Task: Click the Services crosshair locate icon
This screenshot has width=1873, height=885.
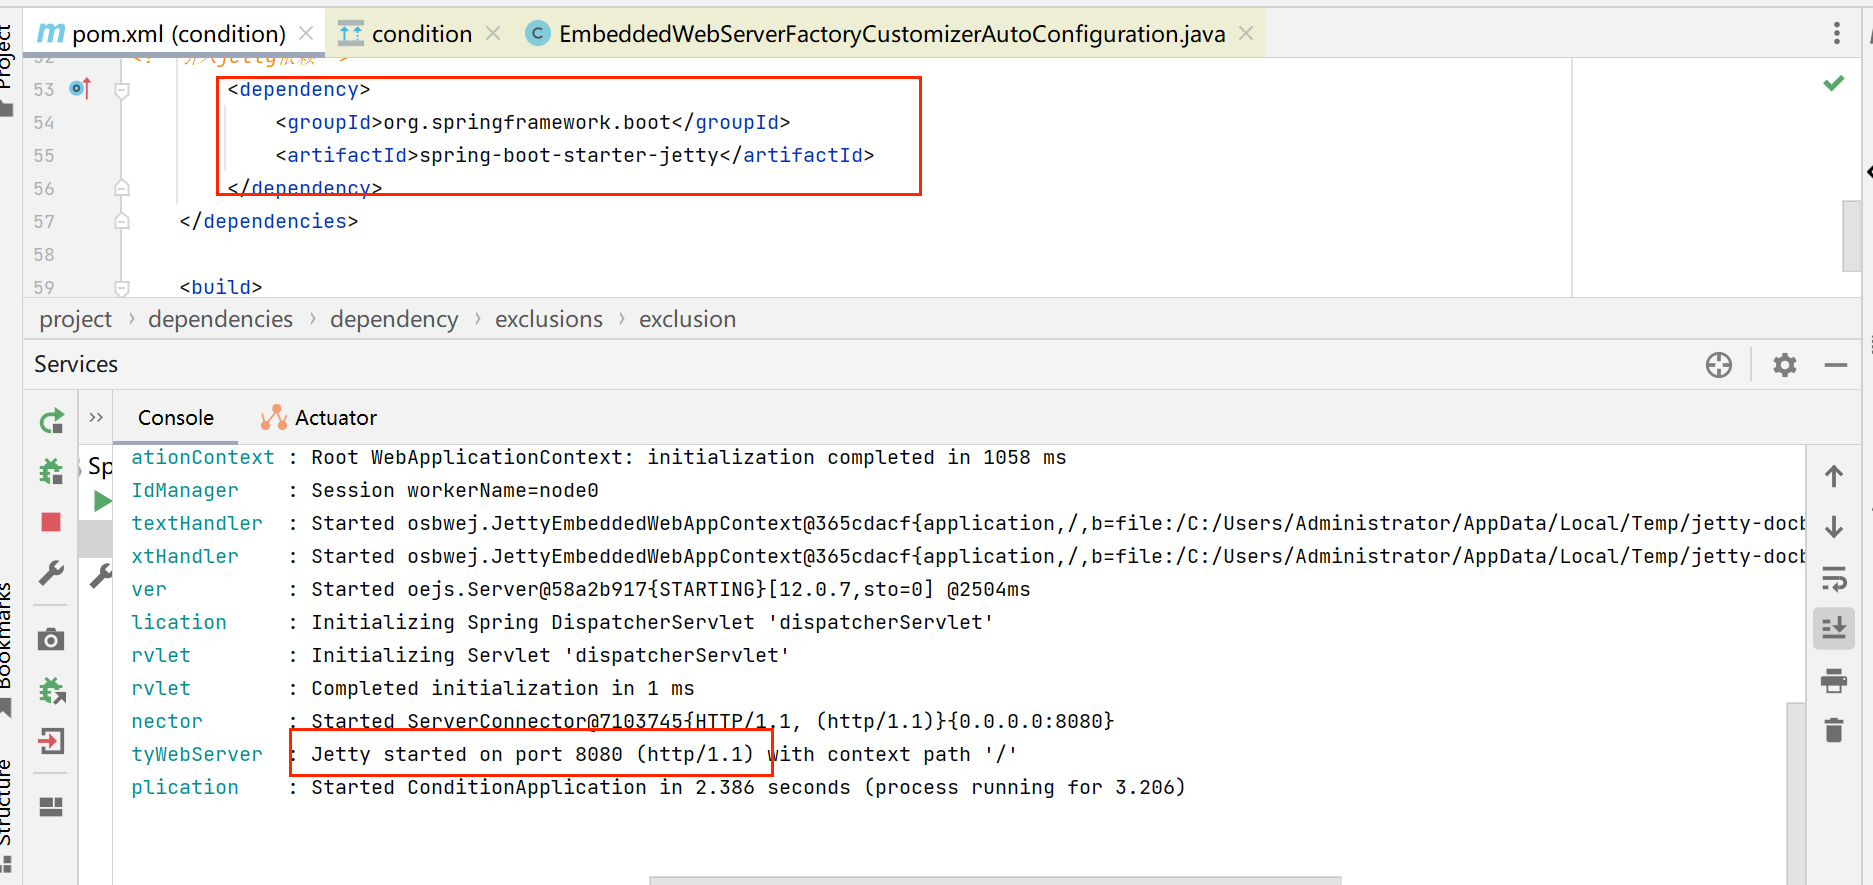Action: [1719, 365]
